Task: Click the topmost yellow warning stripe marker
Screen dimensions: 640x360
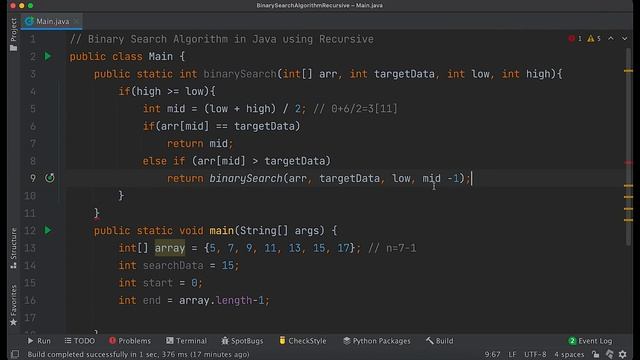Action: pos(629,71)
